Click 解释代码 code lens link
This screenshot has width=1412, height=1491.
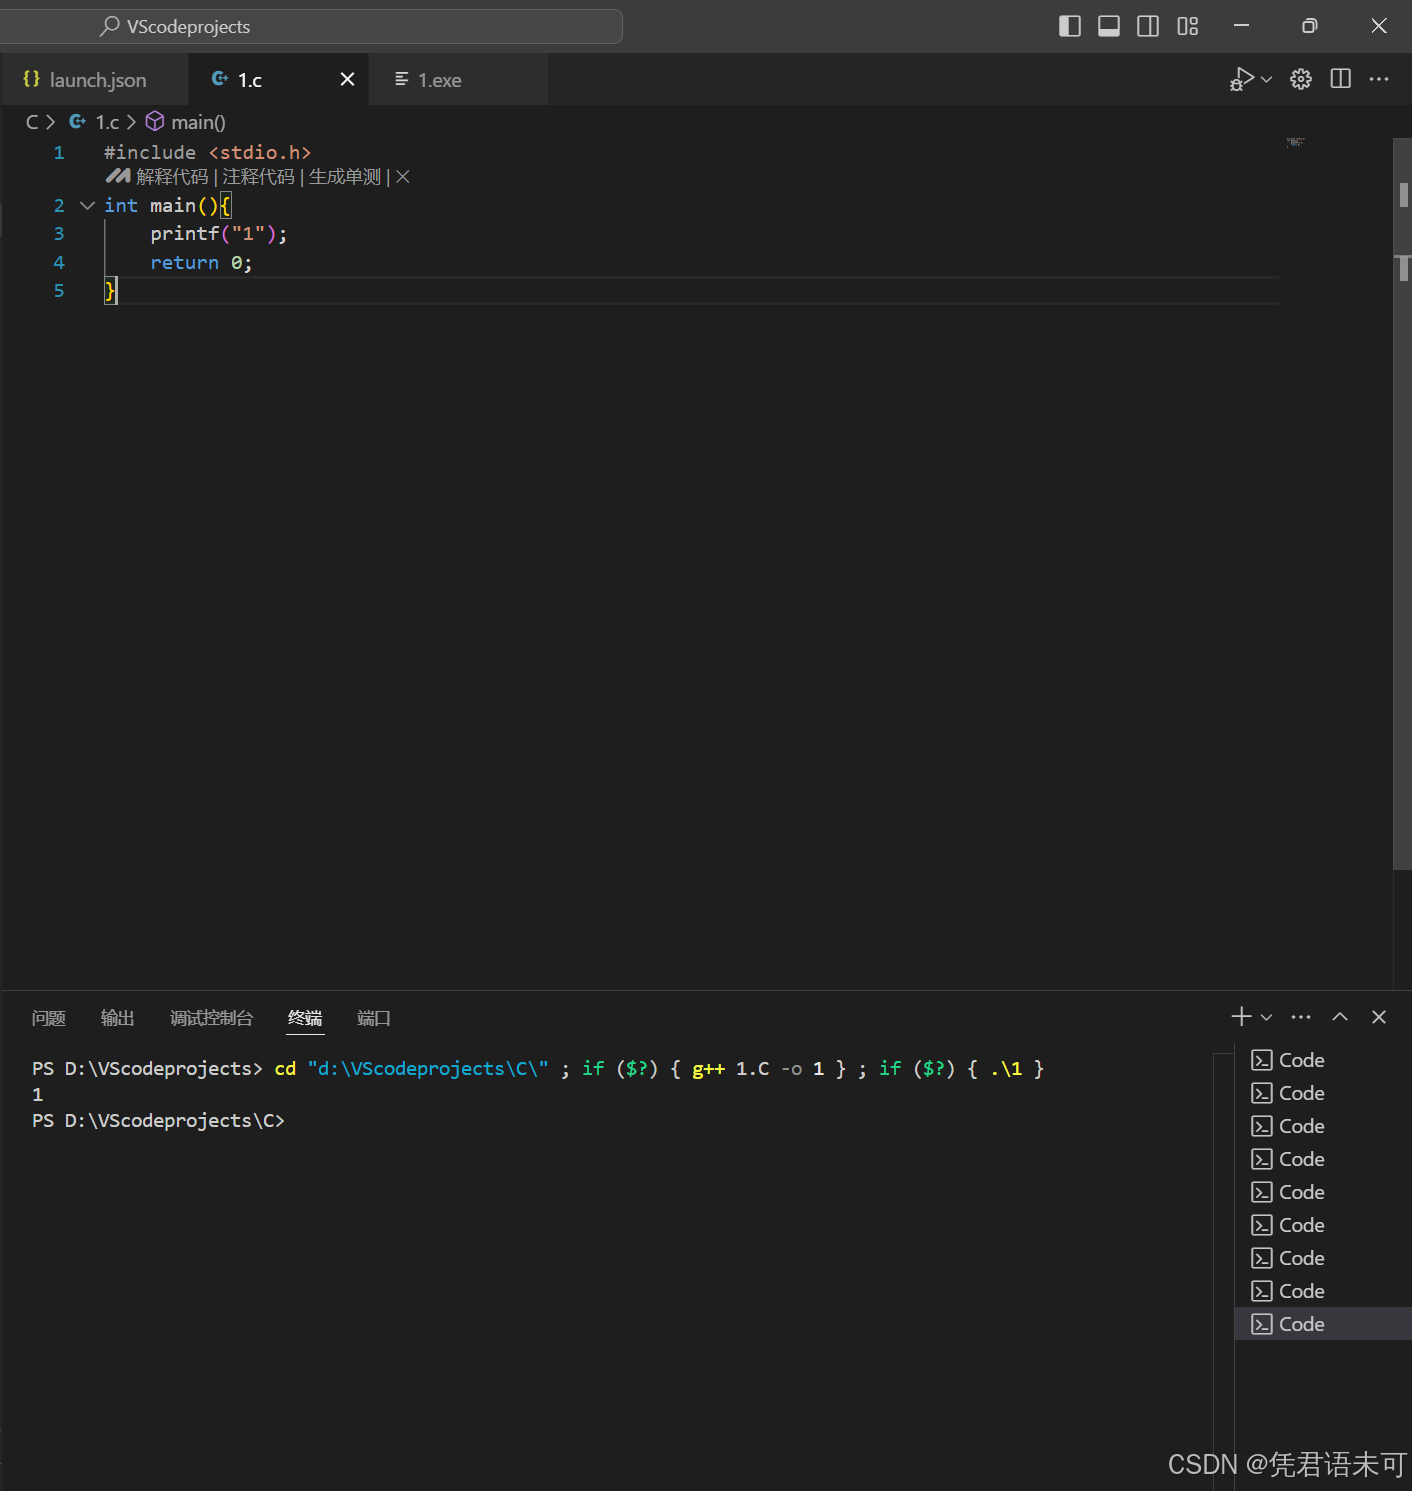(x=172, y=177)
